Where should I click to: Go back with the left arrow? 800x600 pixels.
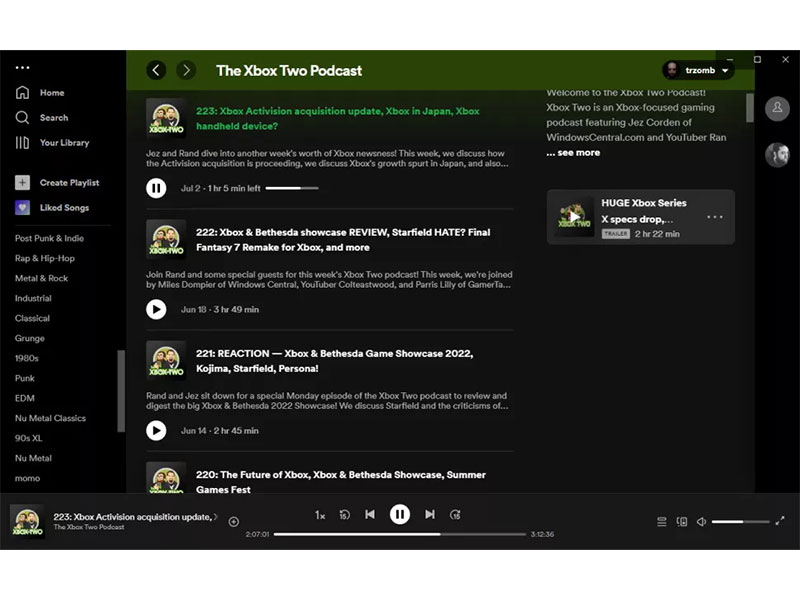(x=156, y=70)
